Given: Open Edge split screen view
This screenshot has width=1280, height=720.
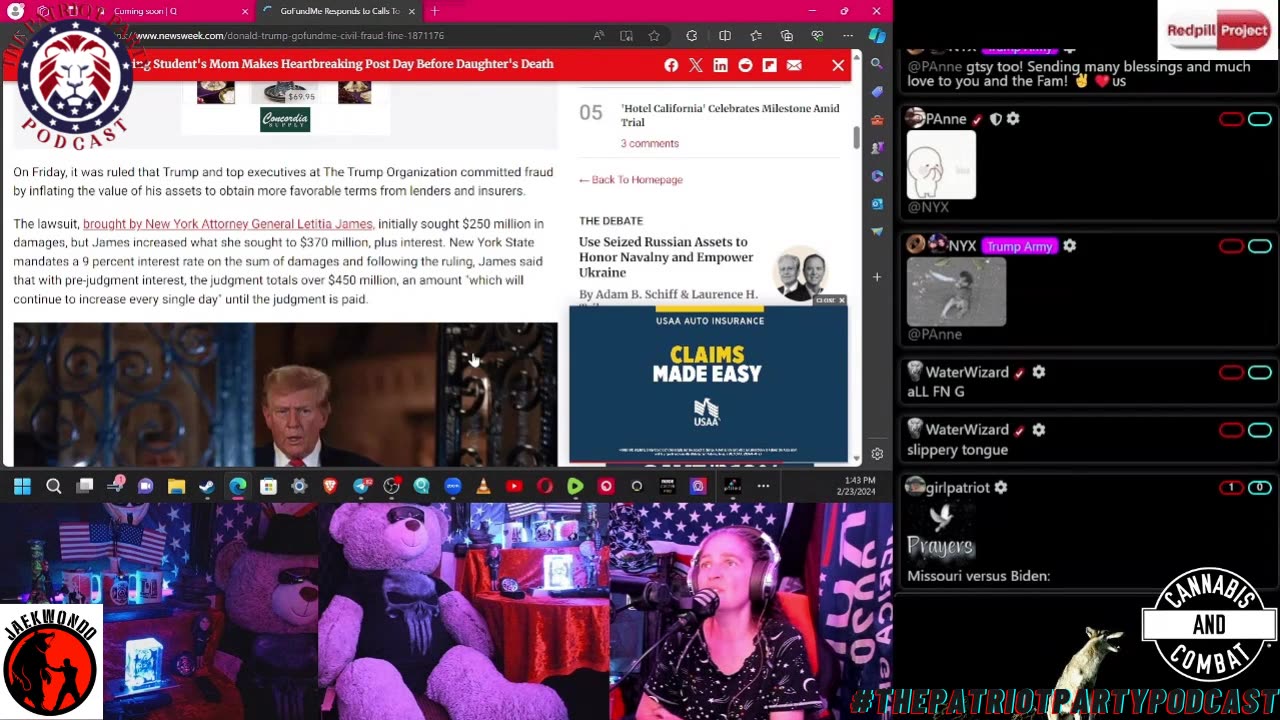Looking at the screenshot, I should tap(725, 36).
